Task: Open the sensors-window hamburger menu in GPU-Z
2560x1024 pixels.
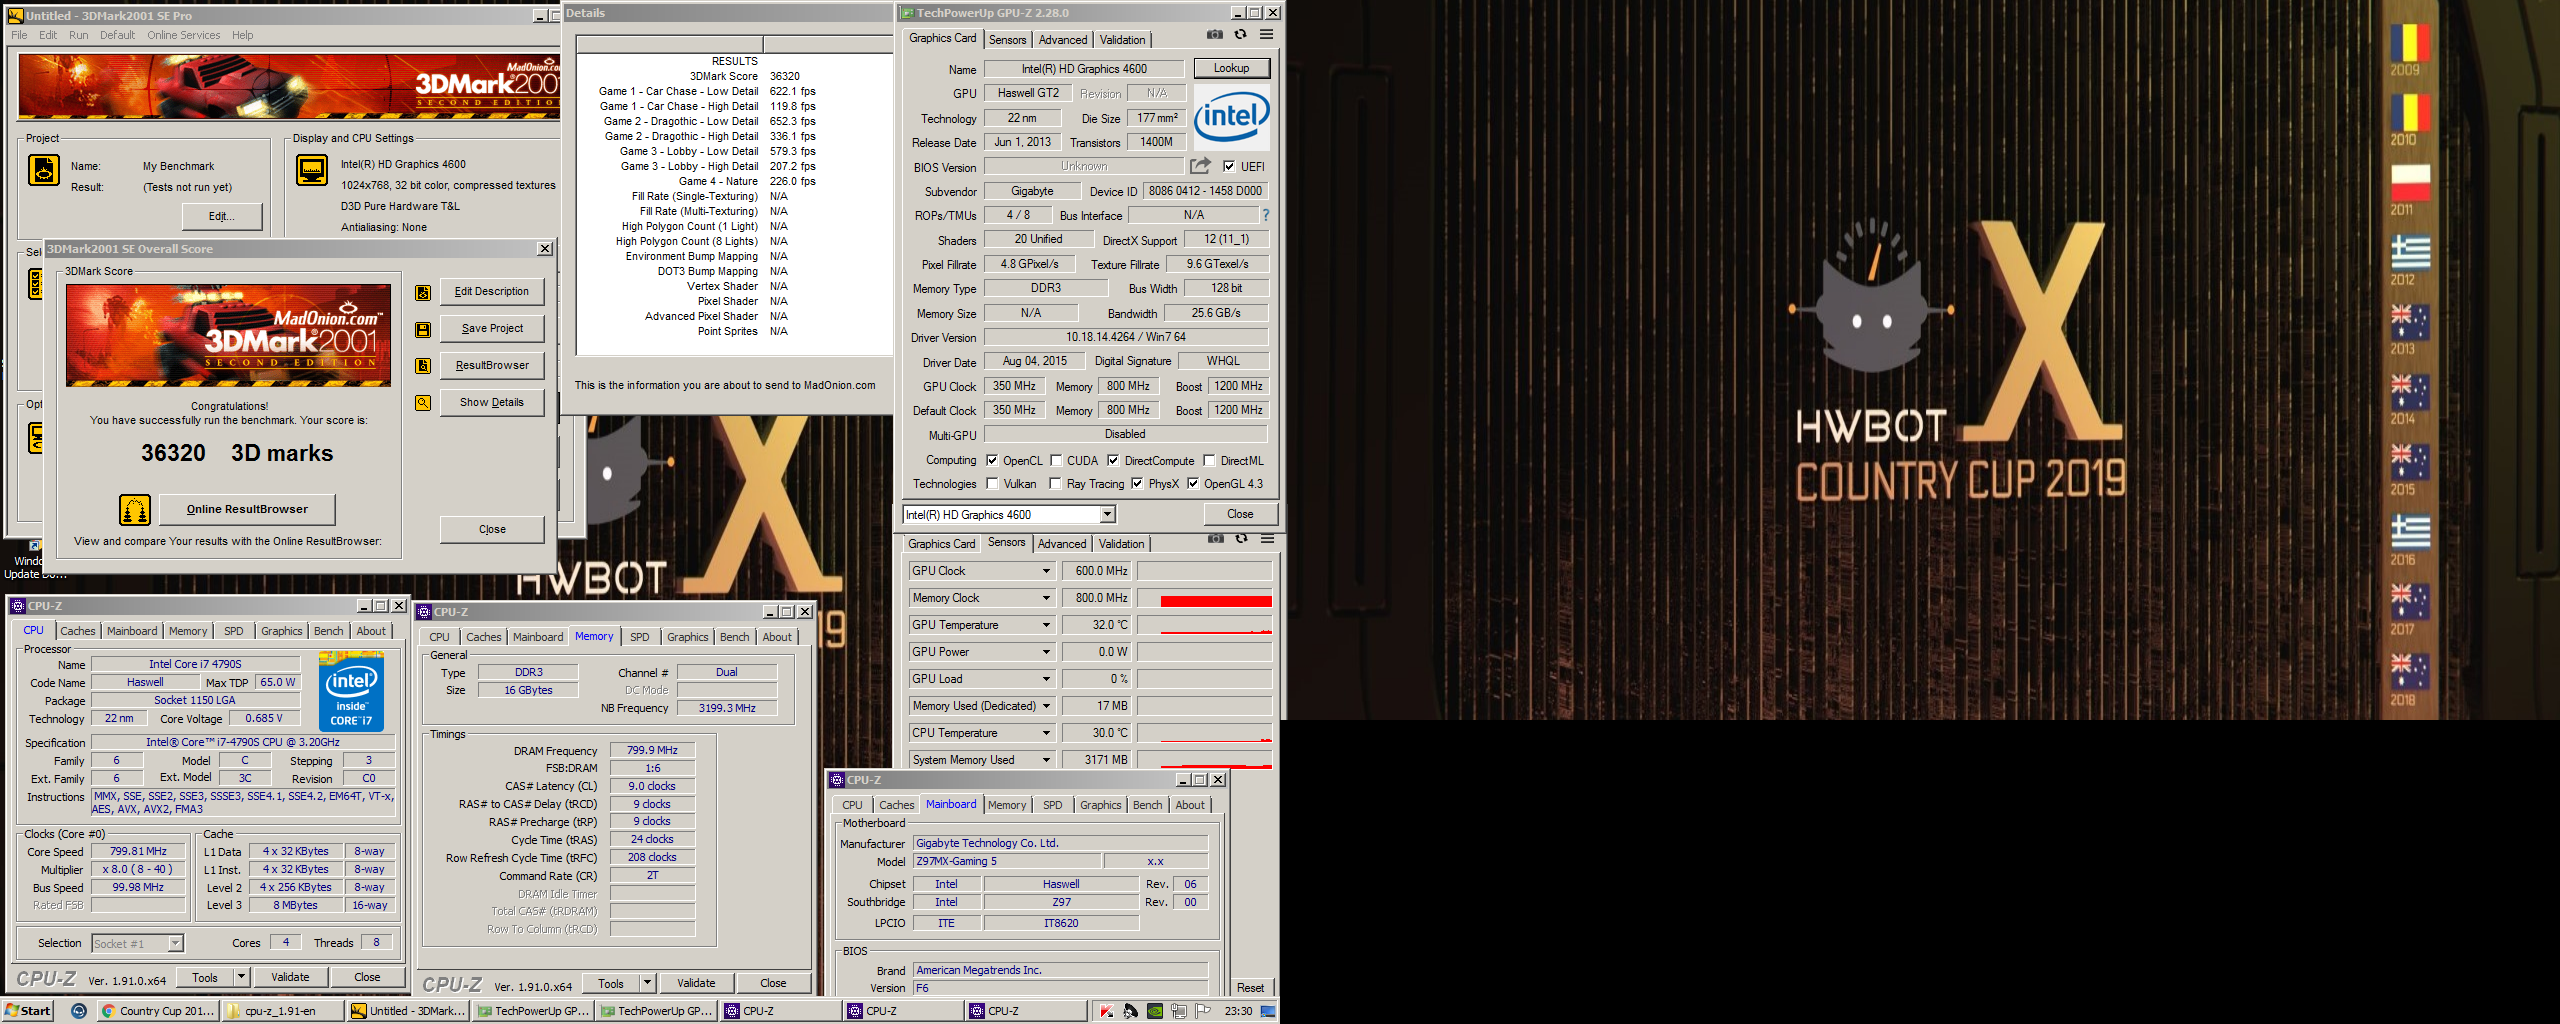Action: (x=1267, y=538)
